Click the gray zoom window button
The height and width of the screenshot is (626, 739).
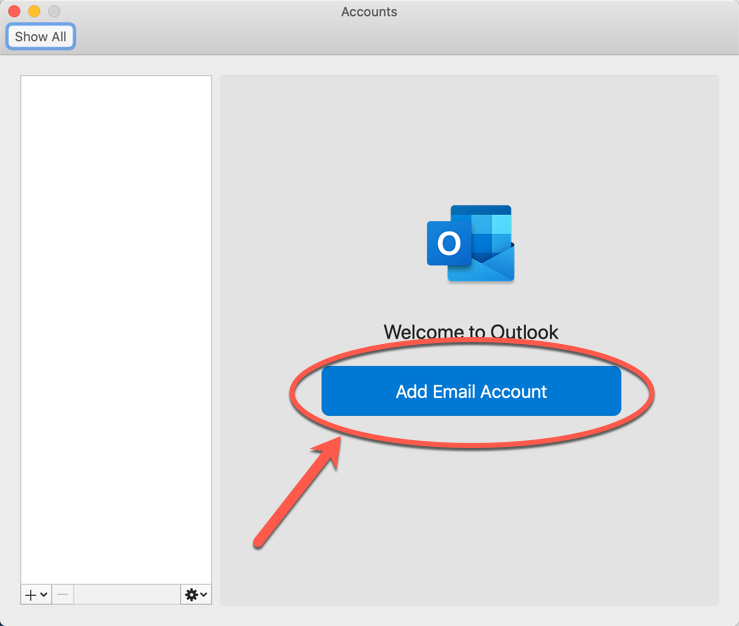point(54,11)
